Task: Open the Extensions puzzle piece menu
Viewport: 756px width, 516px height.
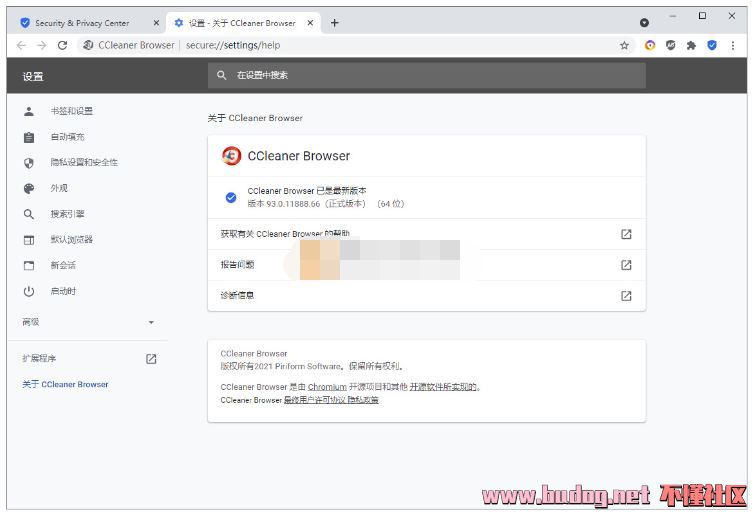Action: 691,45
